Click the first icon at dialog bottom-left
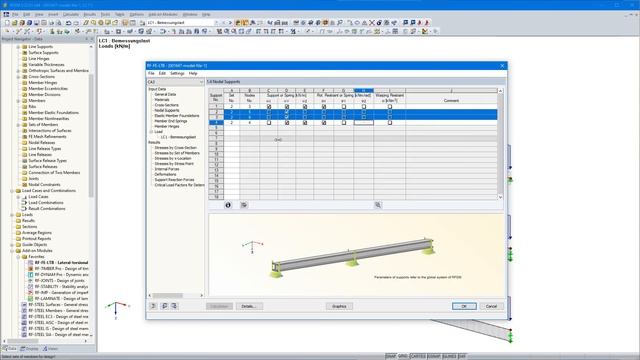 coord(153,306)
